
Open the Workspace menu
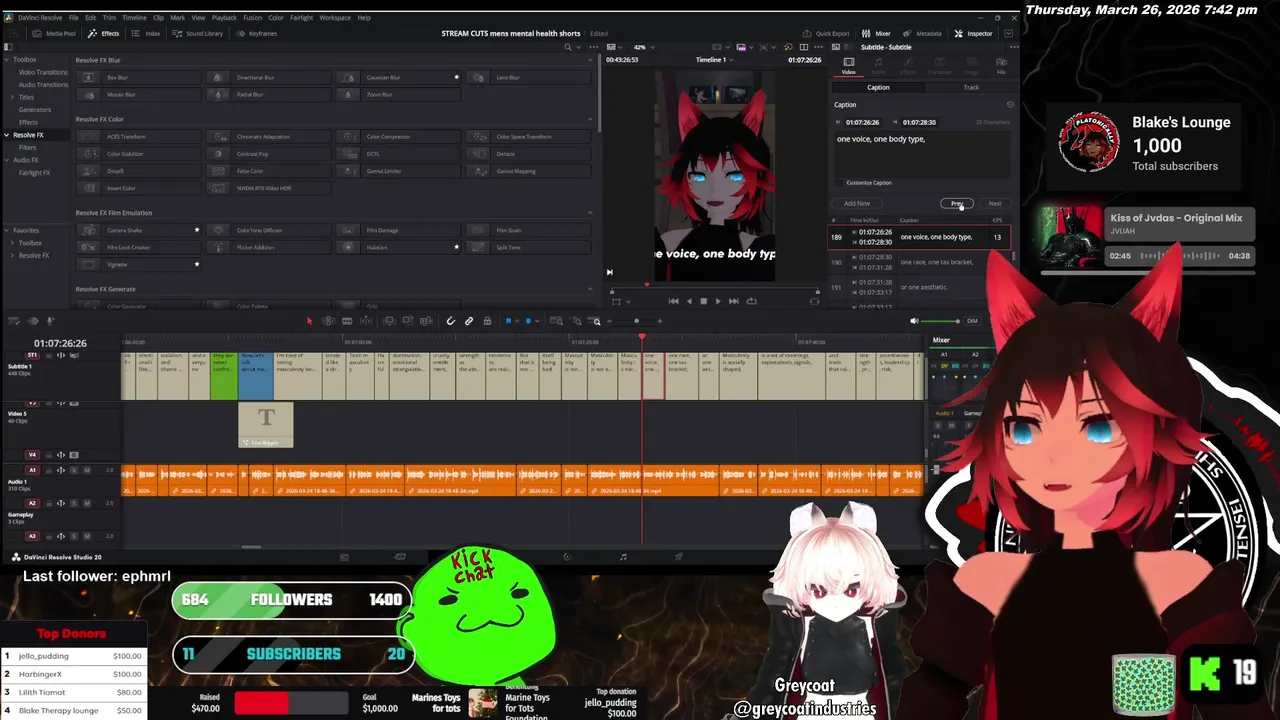pyautogui.click(x=335, y=17)
